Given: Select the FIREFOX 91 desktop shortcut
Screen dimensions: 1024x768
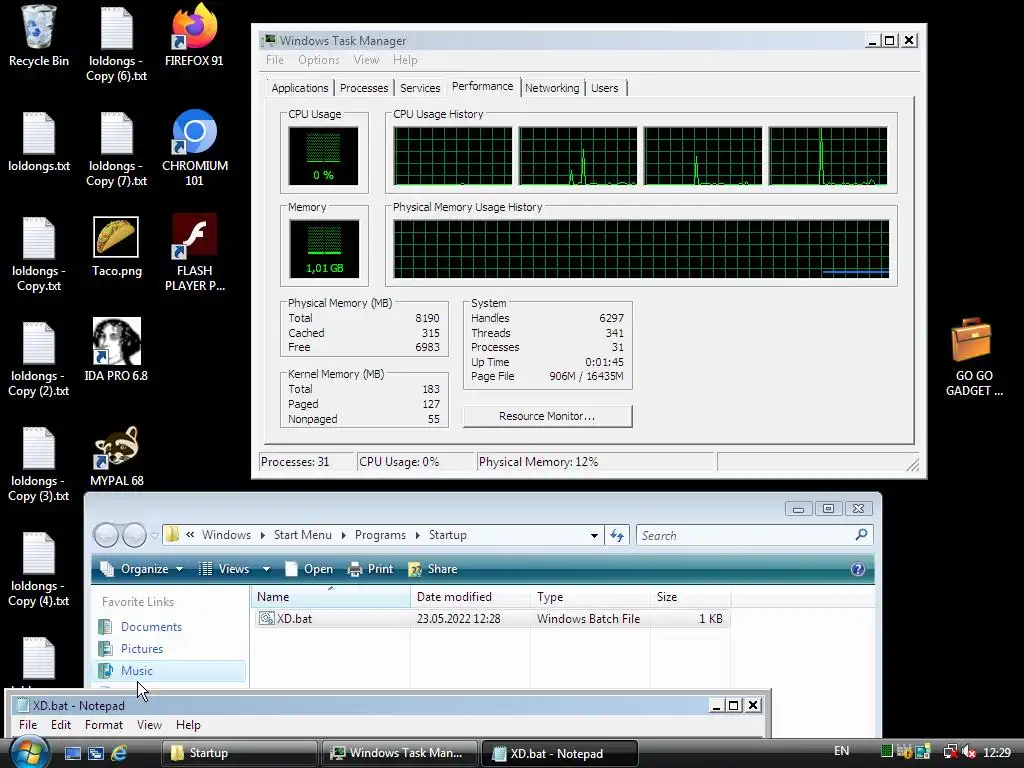Looking at the screenshot, I should coord(194,36).
